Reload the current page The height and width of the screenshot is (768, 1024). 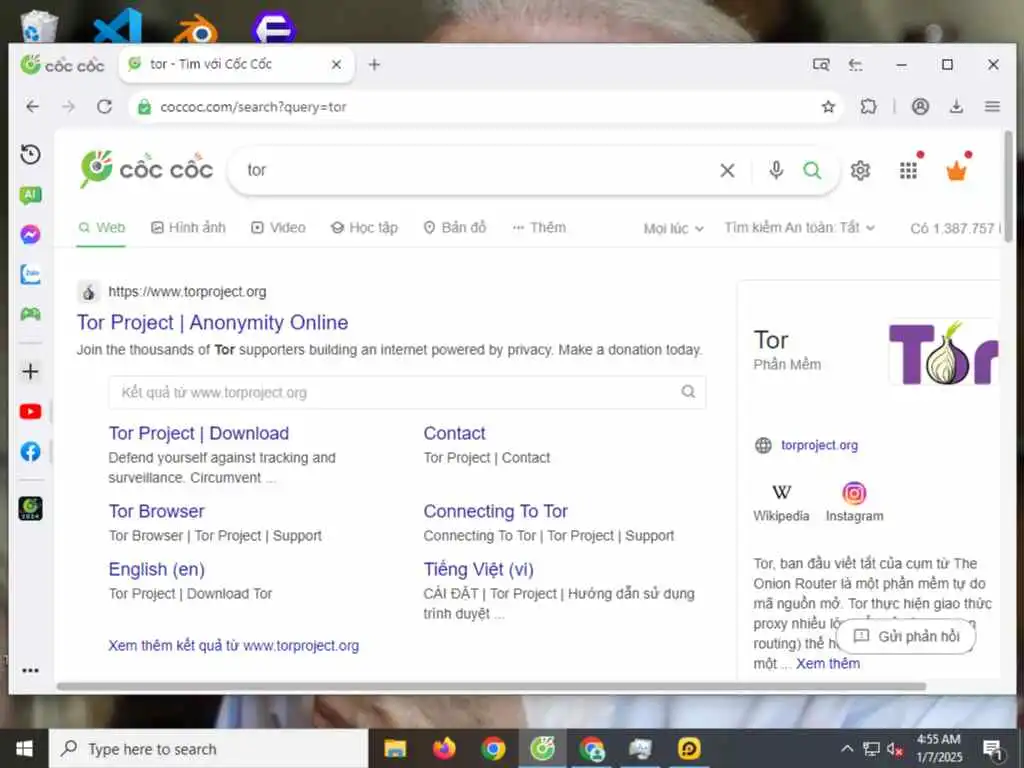[x=104, y=106]
